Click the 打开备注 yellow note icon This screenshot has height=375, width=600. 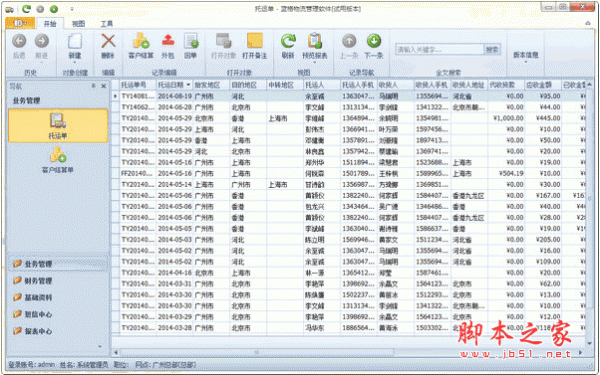click(x=255, y=41)
